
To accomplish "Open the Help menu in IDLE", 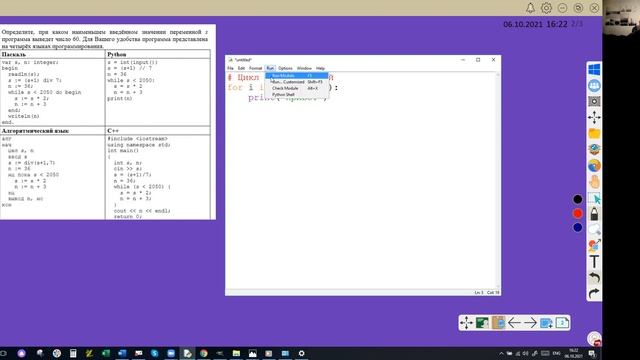I will (320, 68).
